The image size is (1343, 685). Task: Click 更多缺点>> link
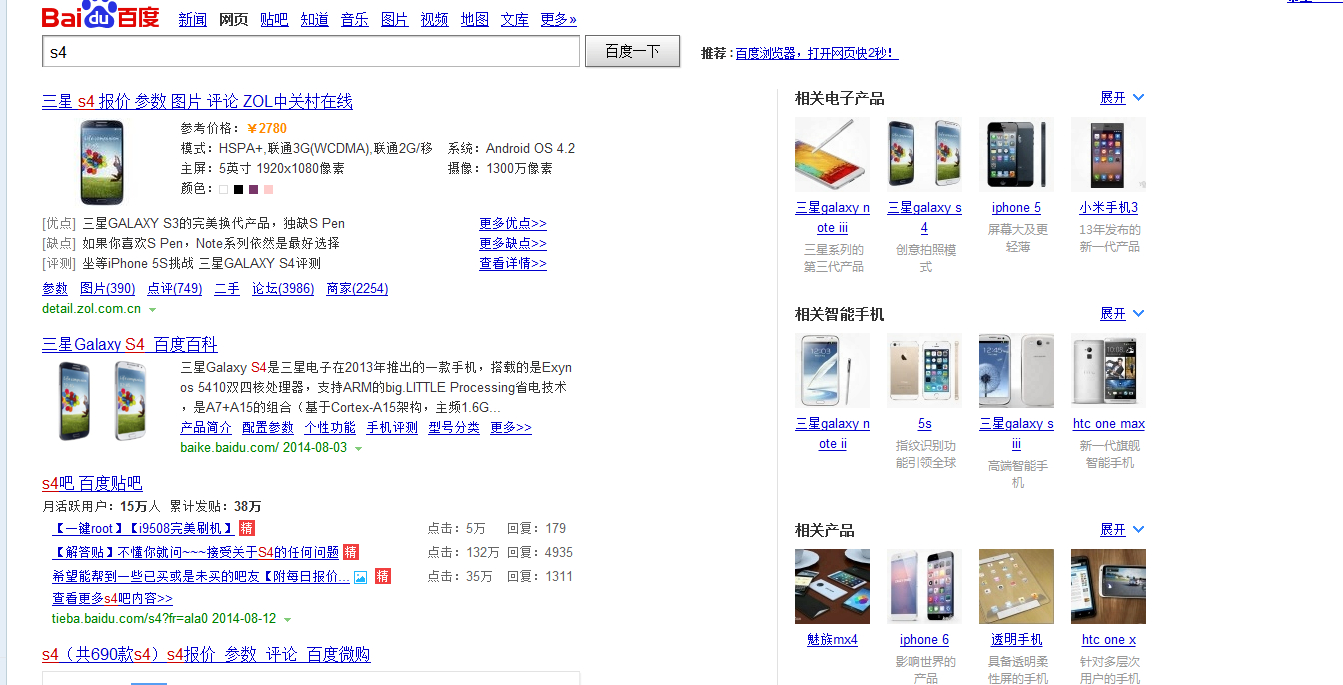tap(513, 243)
